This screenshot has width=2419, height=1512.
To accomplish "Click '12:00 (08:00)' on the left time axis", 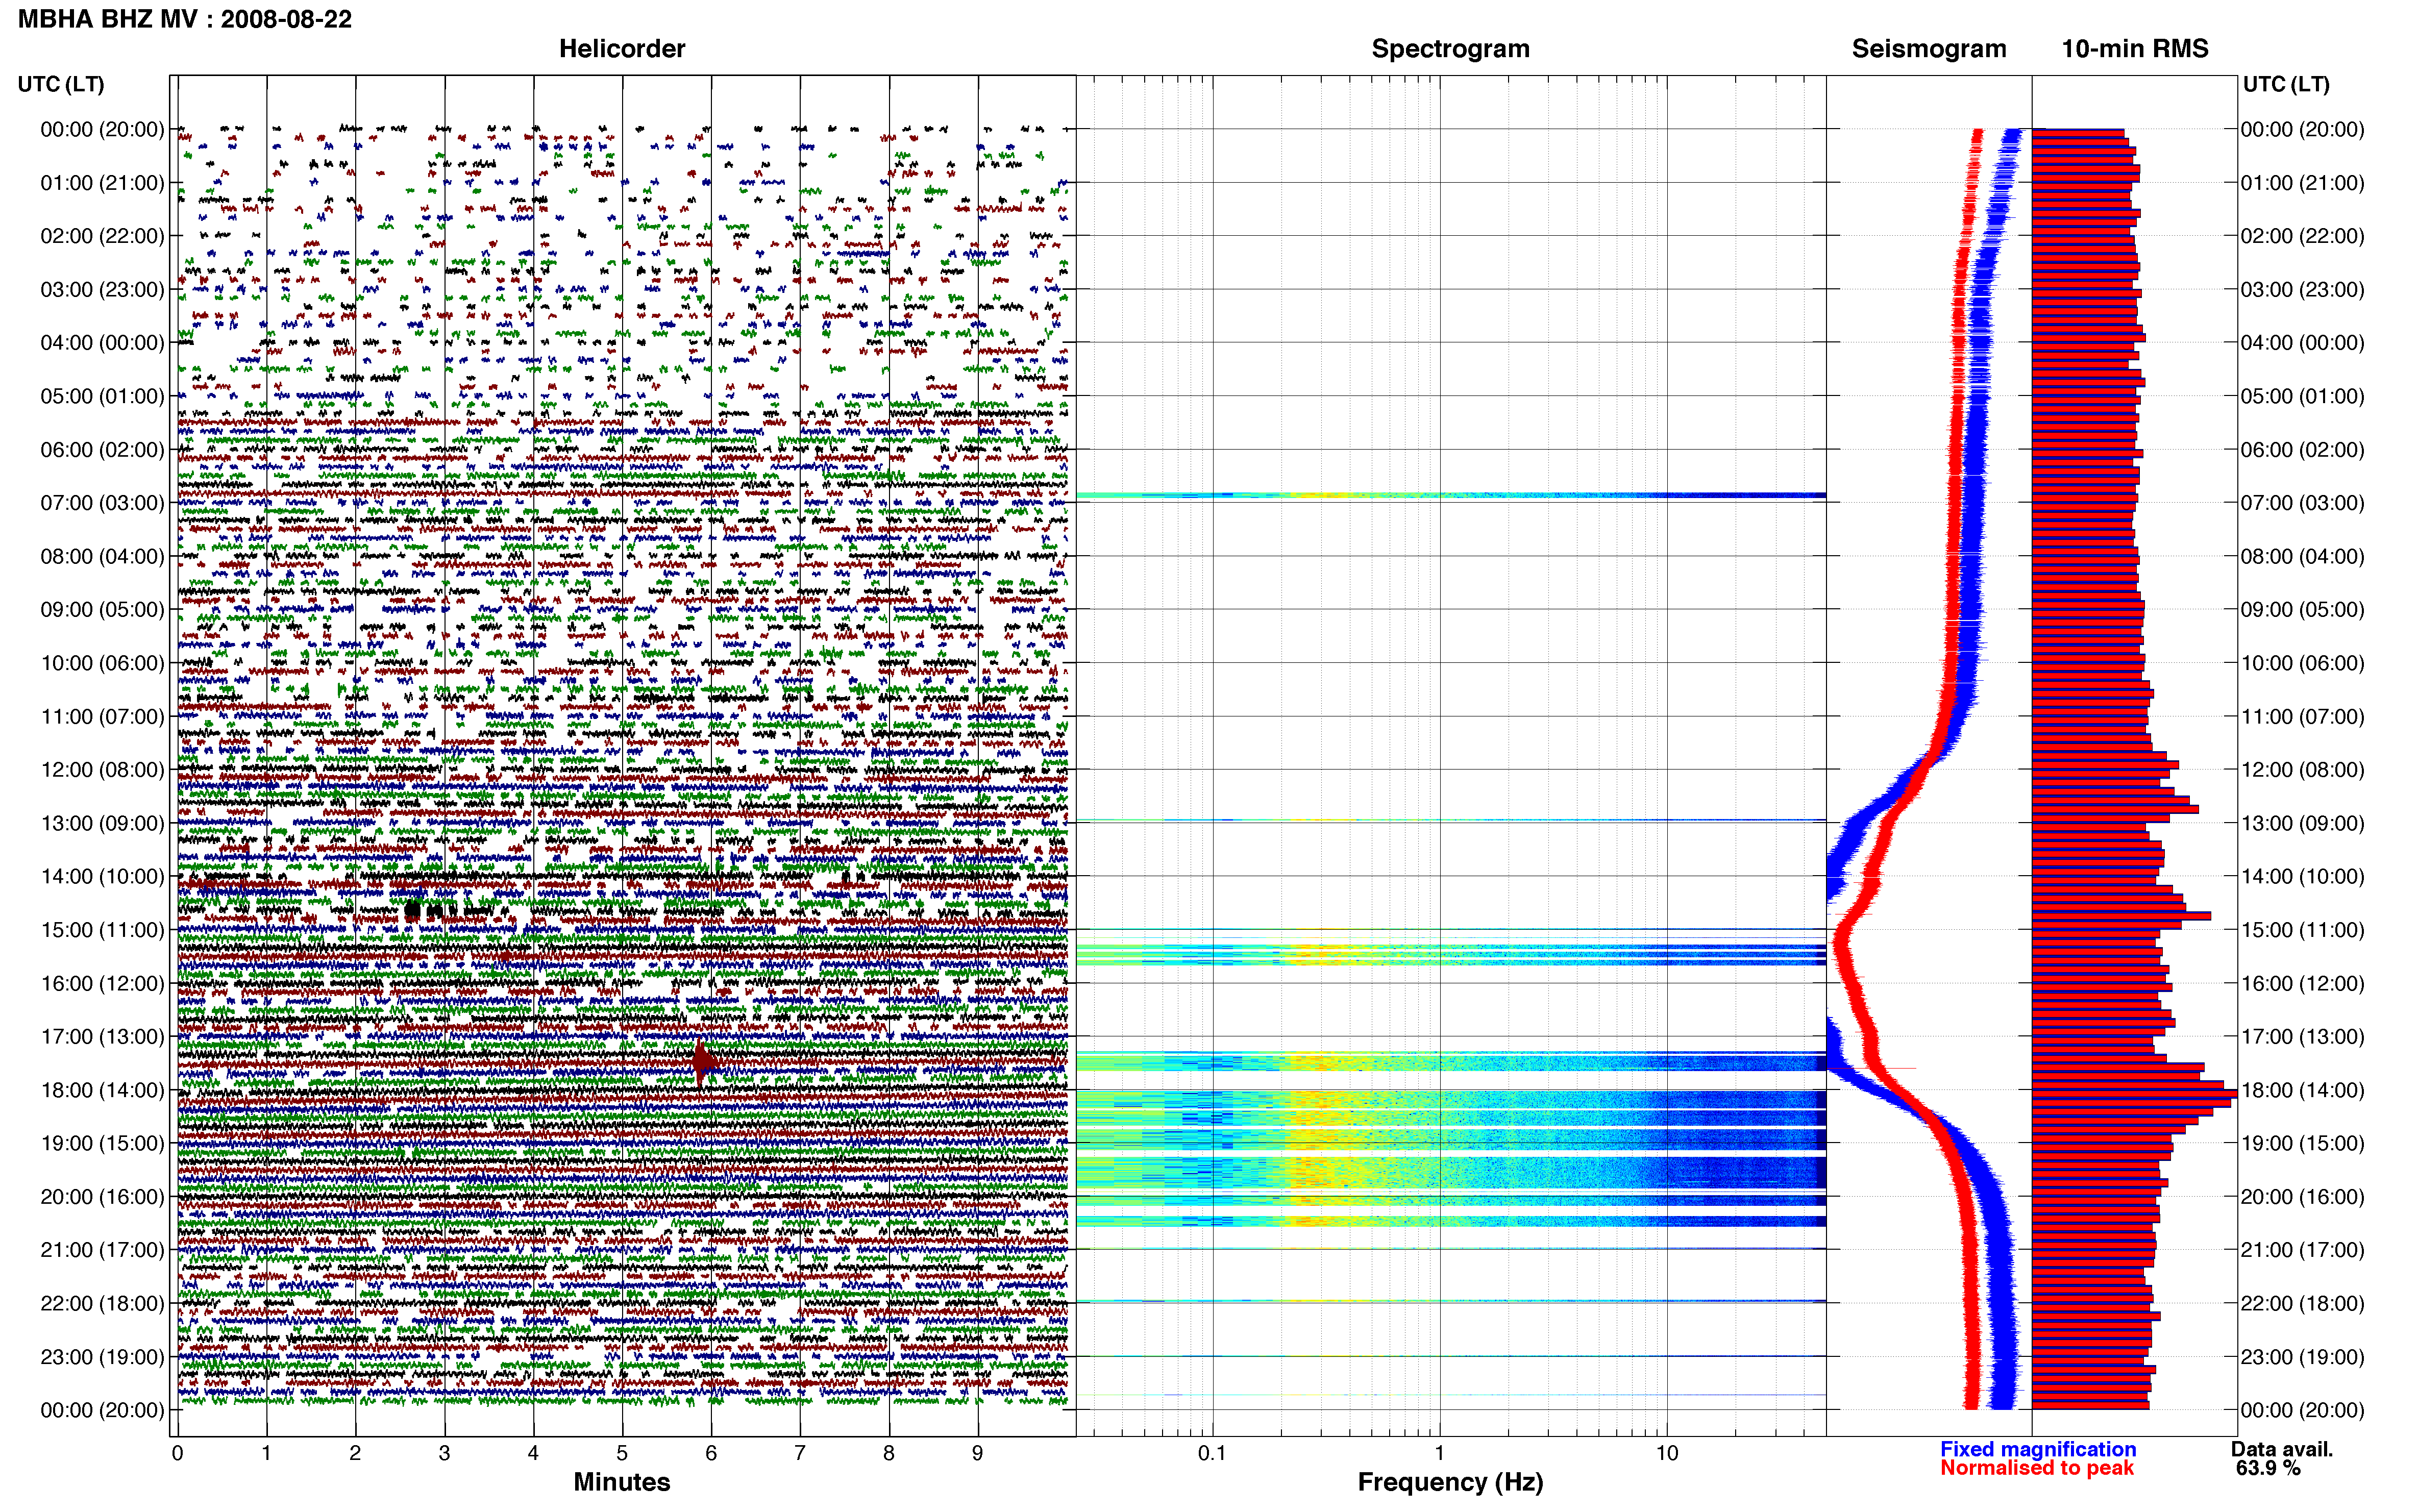I will pos(102,770).
